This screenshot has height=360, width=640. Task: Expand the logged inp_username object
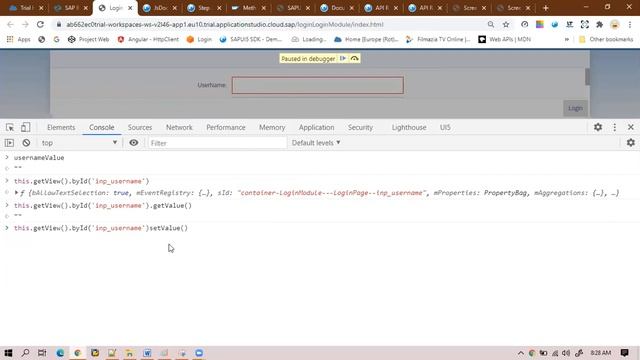tap(16, 193)
